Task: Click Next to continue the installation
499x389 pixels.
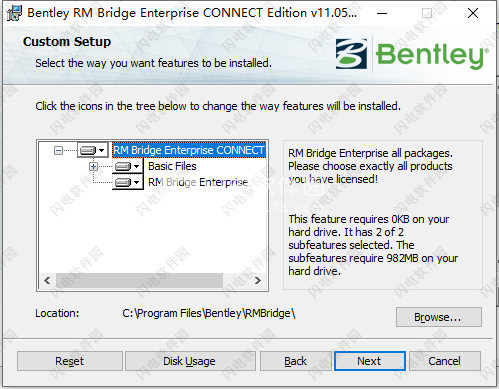Action: 370,361
